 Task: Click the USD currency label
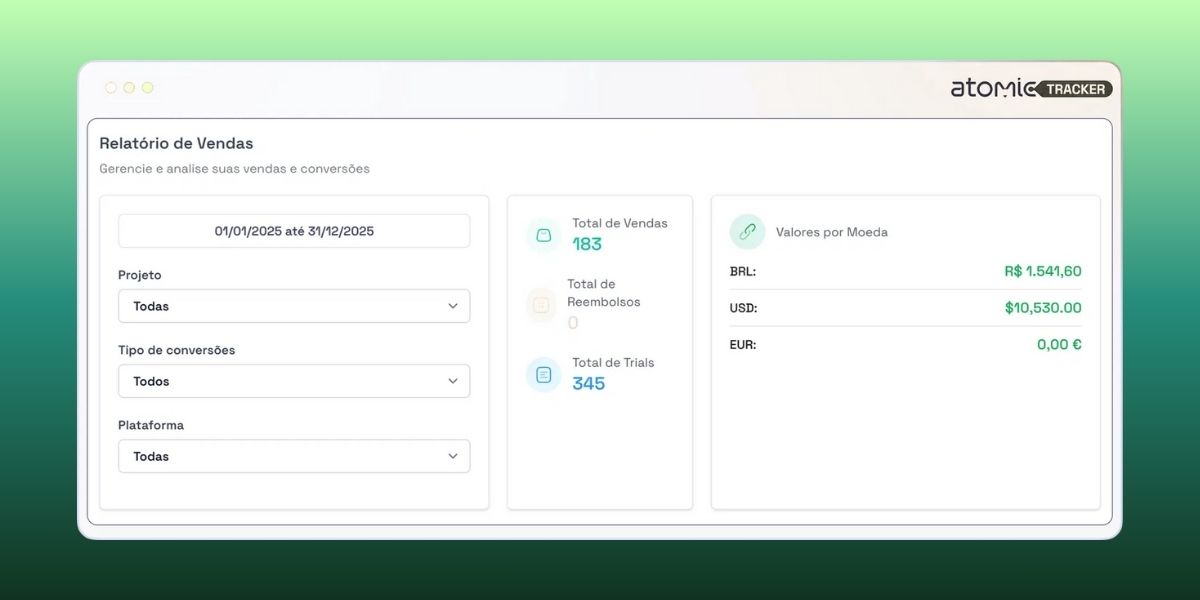[x=743, y=308]
